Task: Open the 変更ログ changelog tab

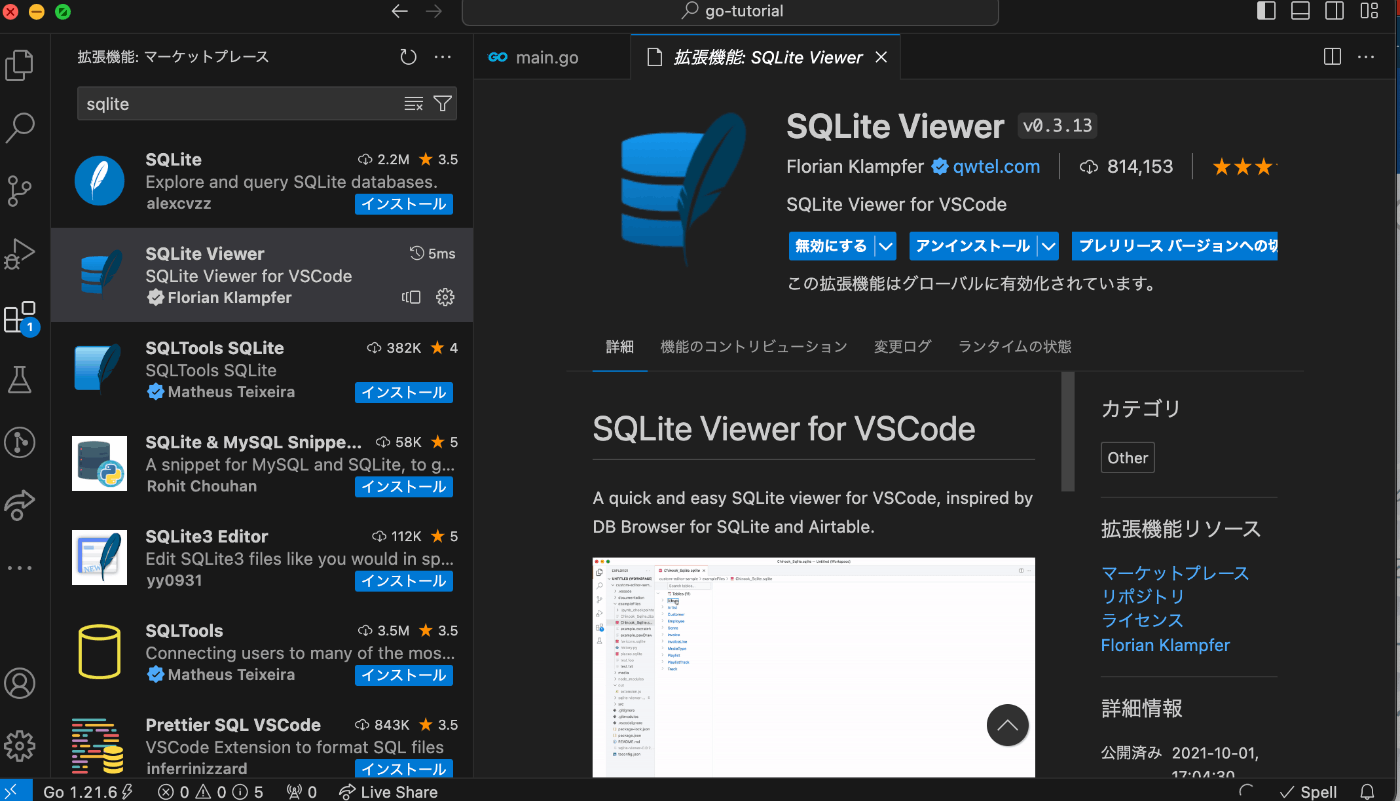Action: pyautogui.click(x=903, y=346)
